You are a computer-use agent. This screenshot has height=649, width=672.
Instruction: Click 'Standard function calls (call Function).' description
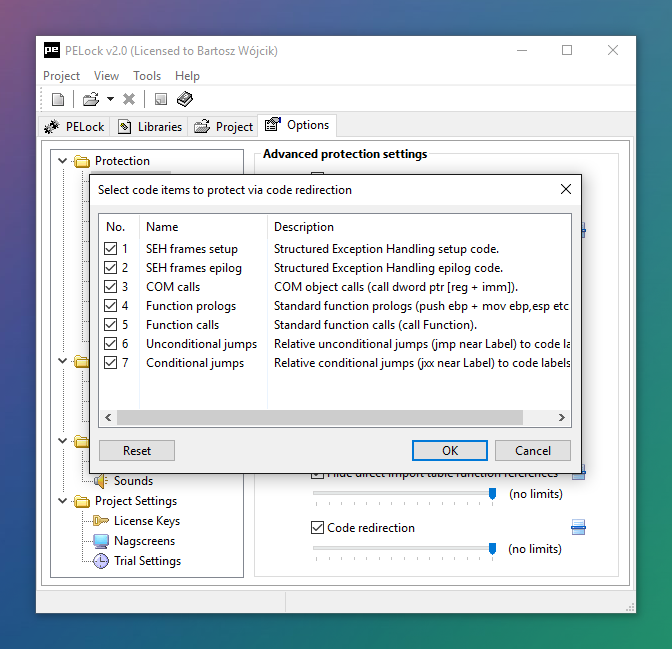375,324
